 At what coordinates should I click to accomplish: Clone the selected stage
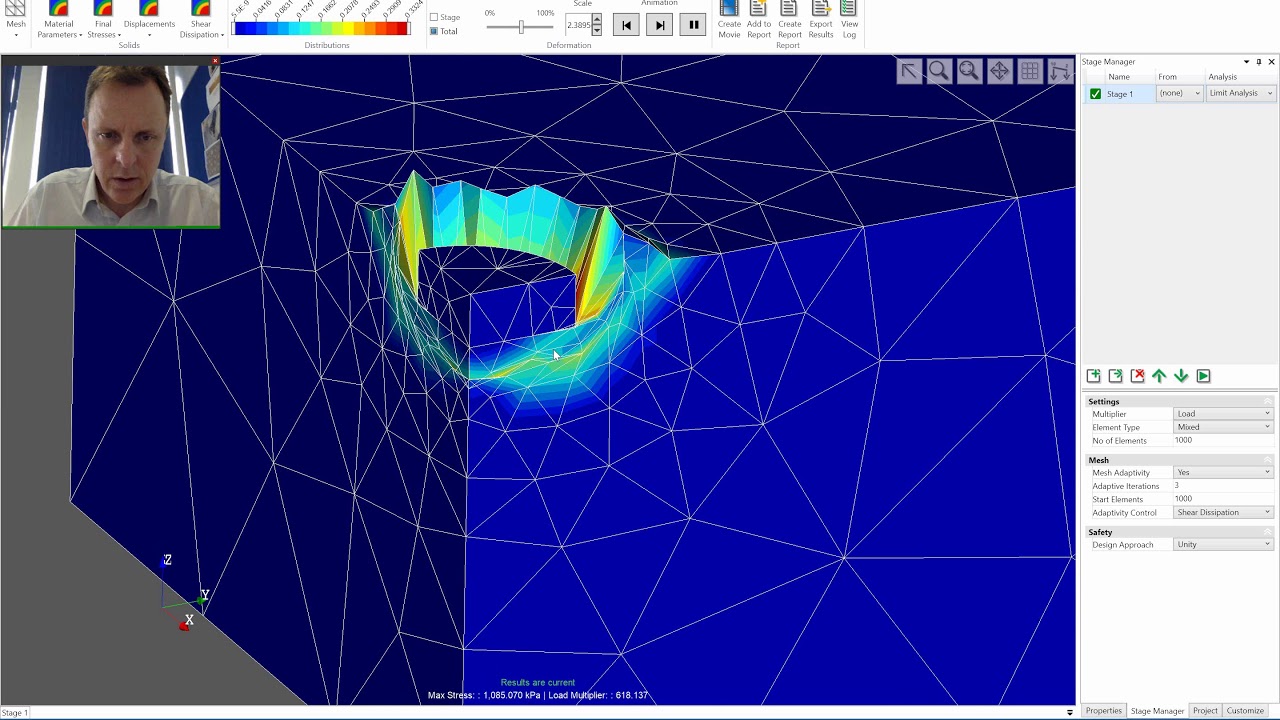click(x=1116, y=376)
